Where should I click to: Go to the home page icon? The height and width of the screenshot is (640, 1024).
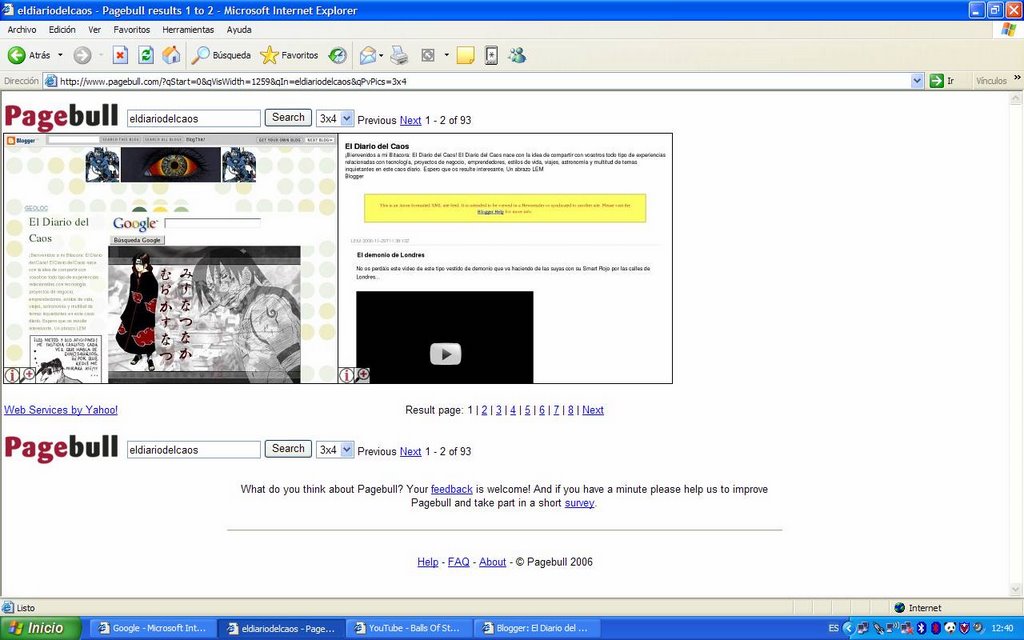pyautogui.click(x=171, y=56)
